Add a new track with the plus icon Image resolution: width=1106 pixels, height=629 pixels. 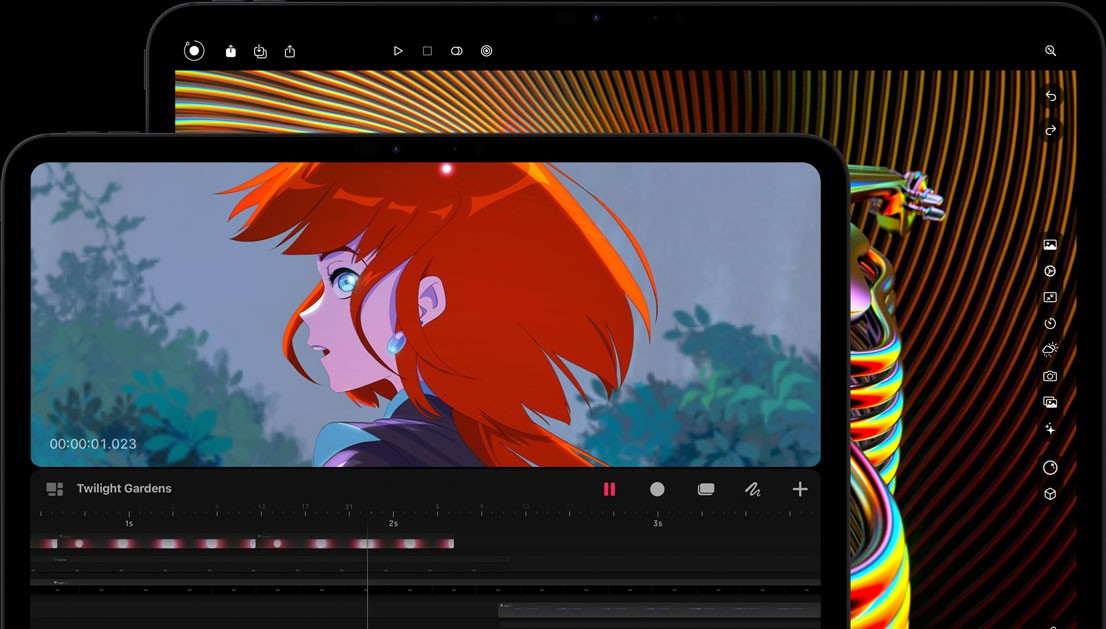(800, 489)
